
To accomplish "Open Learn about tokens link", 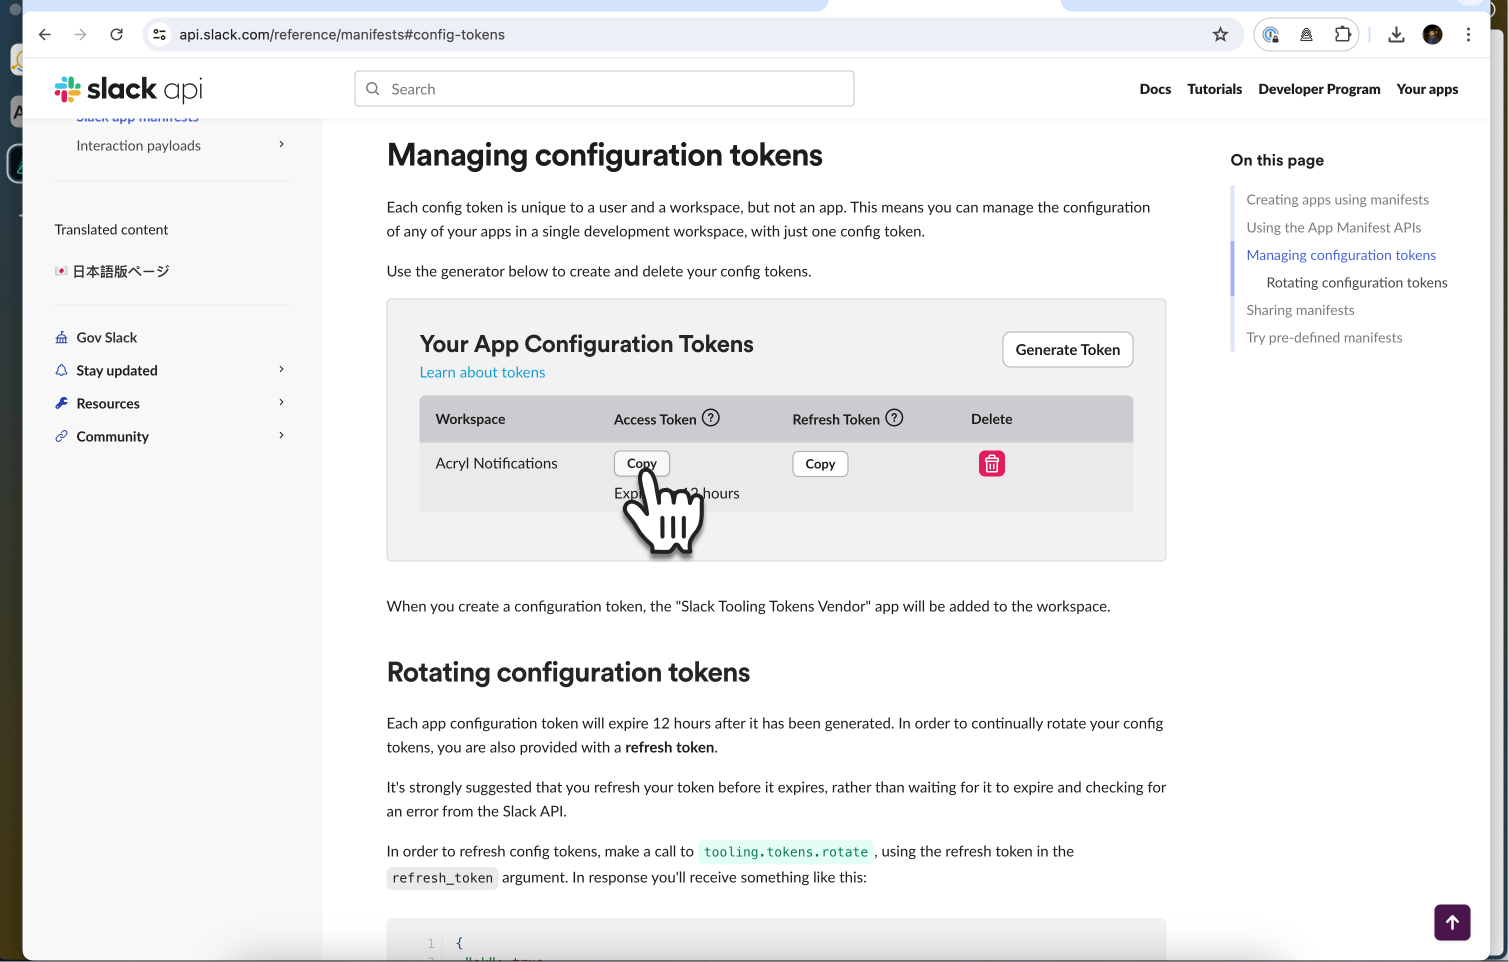I will pyautogui.click(x=482, y=372).
